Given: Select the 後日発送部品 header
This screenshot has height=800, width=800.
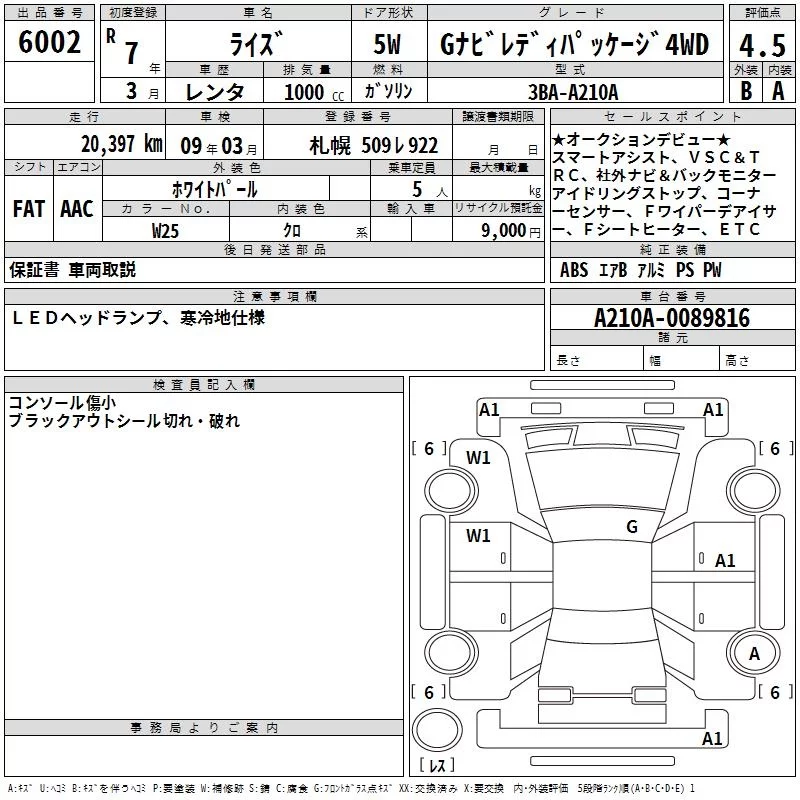Looking at the screenshot, I should pos(274,249).
